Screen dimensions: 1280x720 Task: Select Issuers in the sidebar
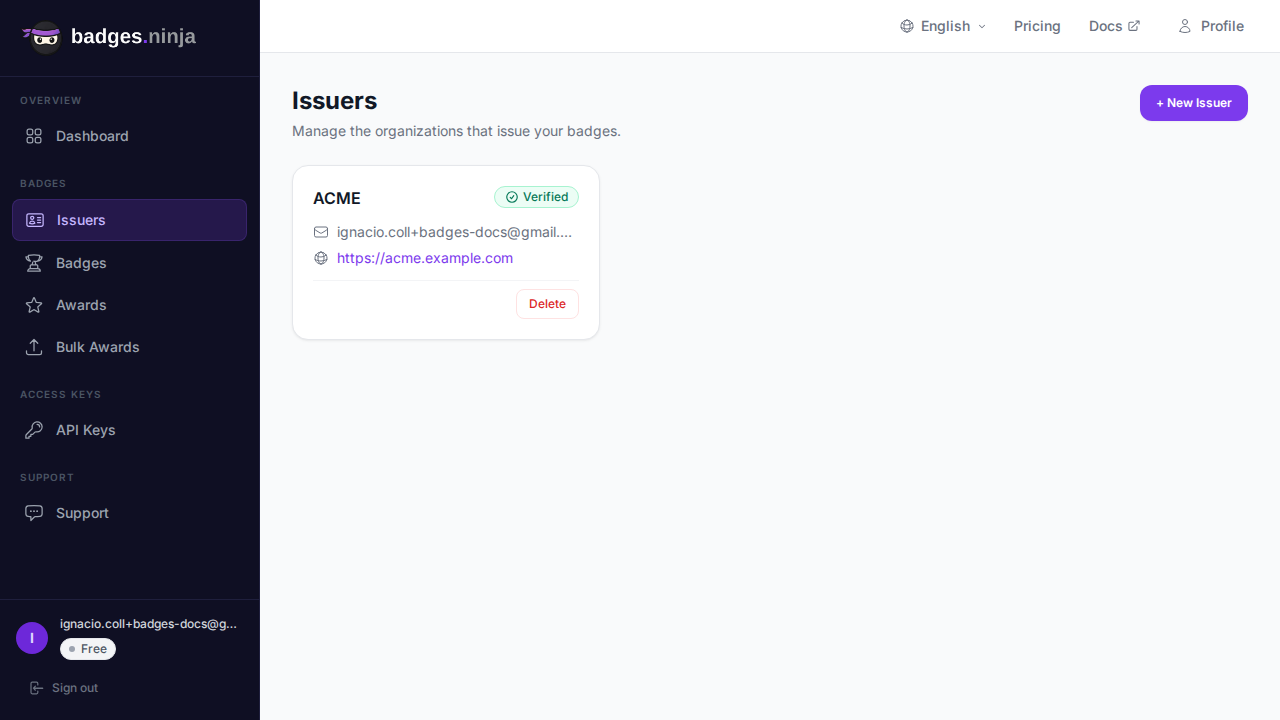point(129,220)
